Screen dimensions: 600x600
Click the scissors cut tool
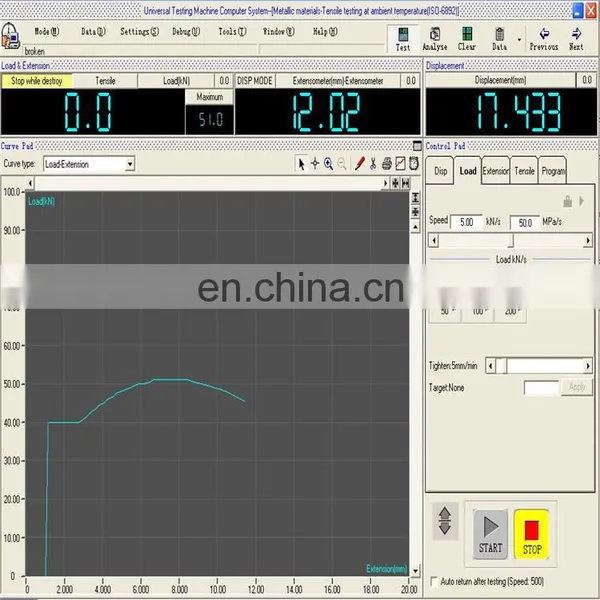[x=373, y=164]
